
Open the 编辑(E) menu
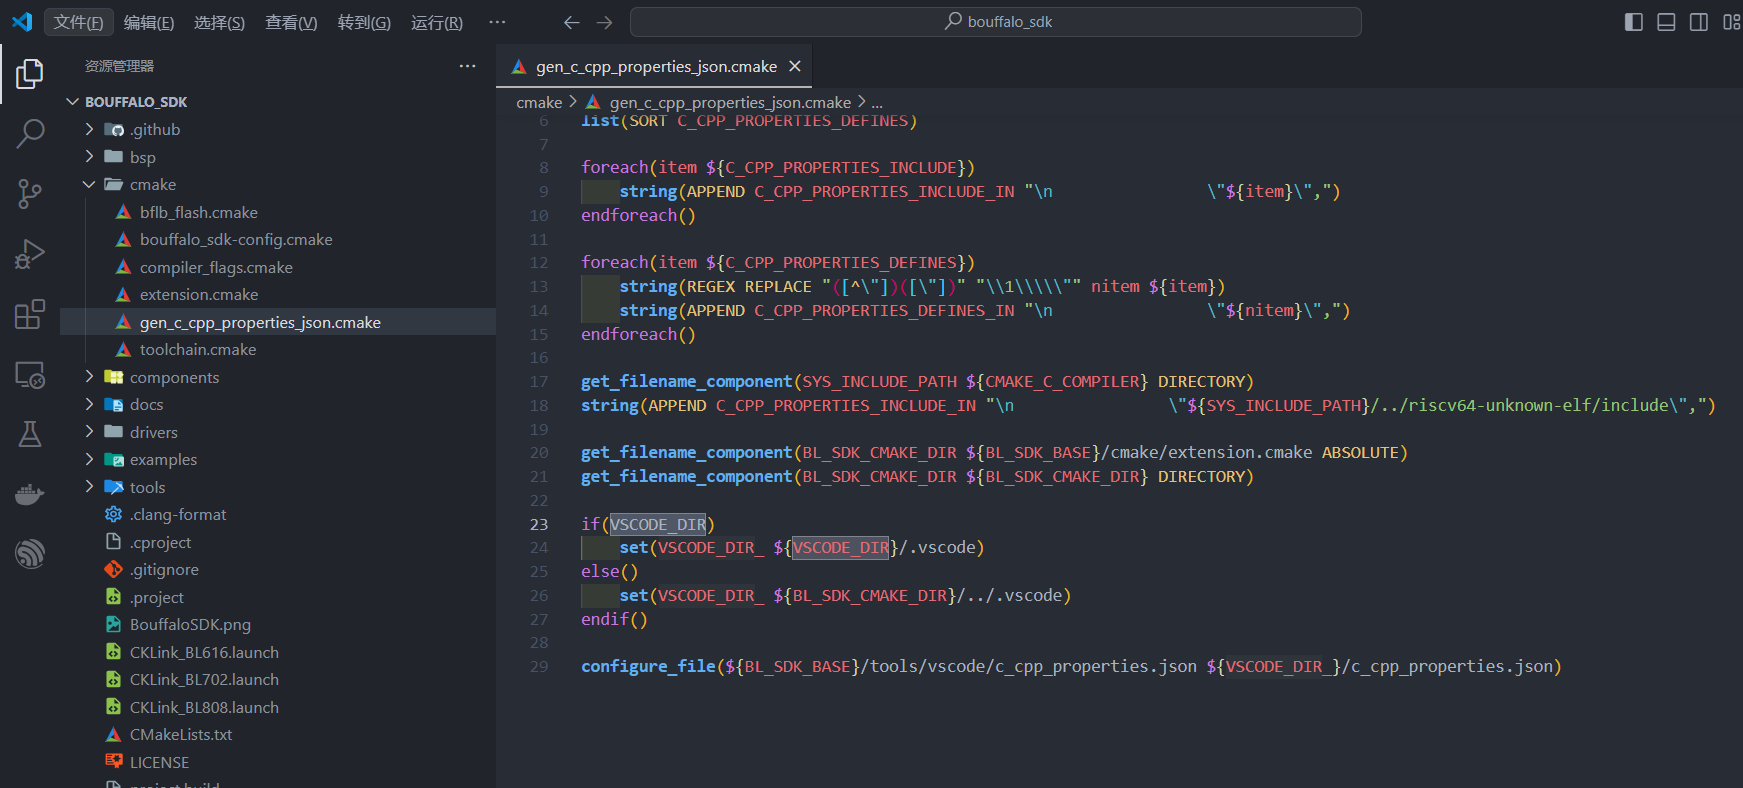(149, 22)
